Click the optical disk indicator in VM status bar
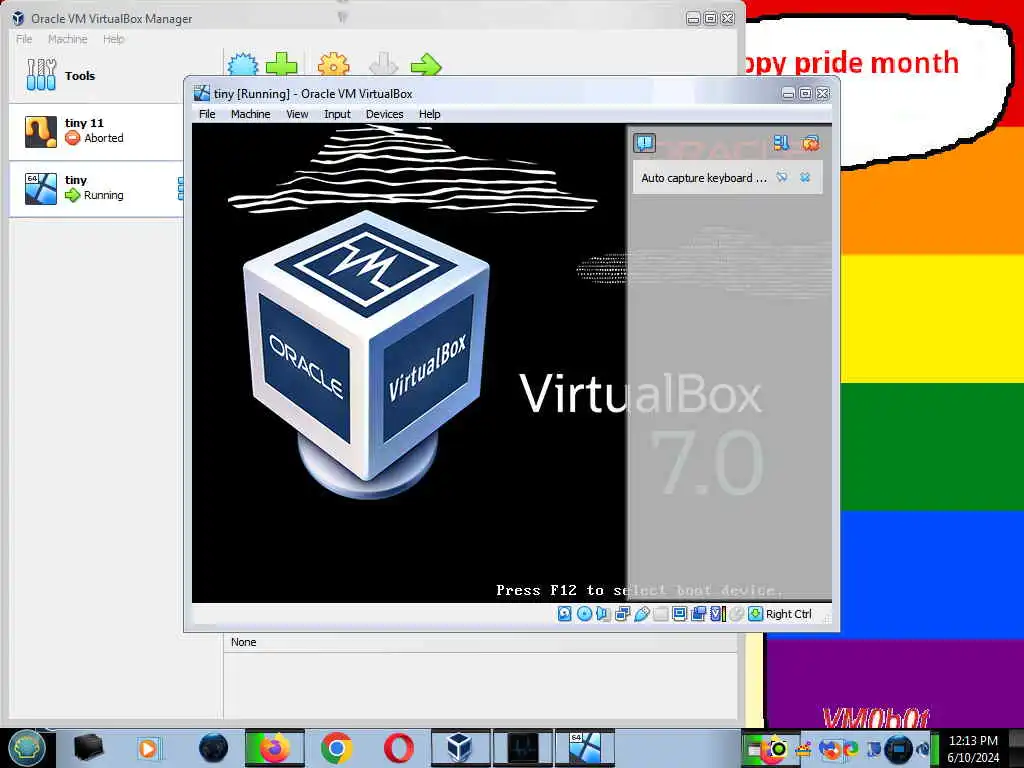 click(x=584, y=614)
